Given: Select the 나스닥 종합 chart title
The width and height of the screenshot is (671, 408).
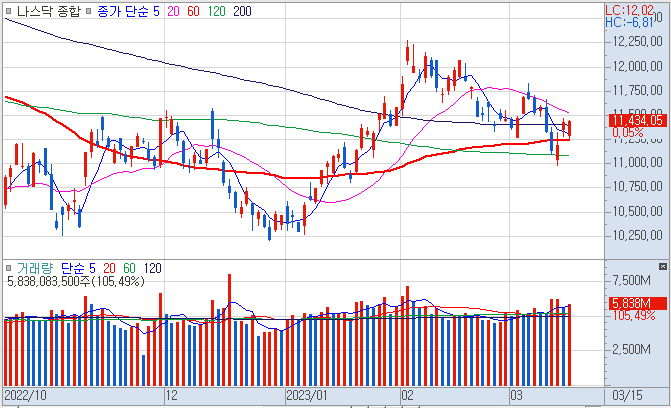Looking at the screenshot, I should point(48,11).
